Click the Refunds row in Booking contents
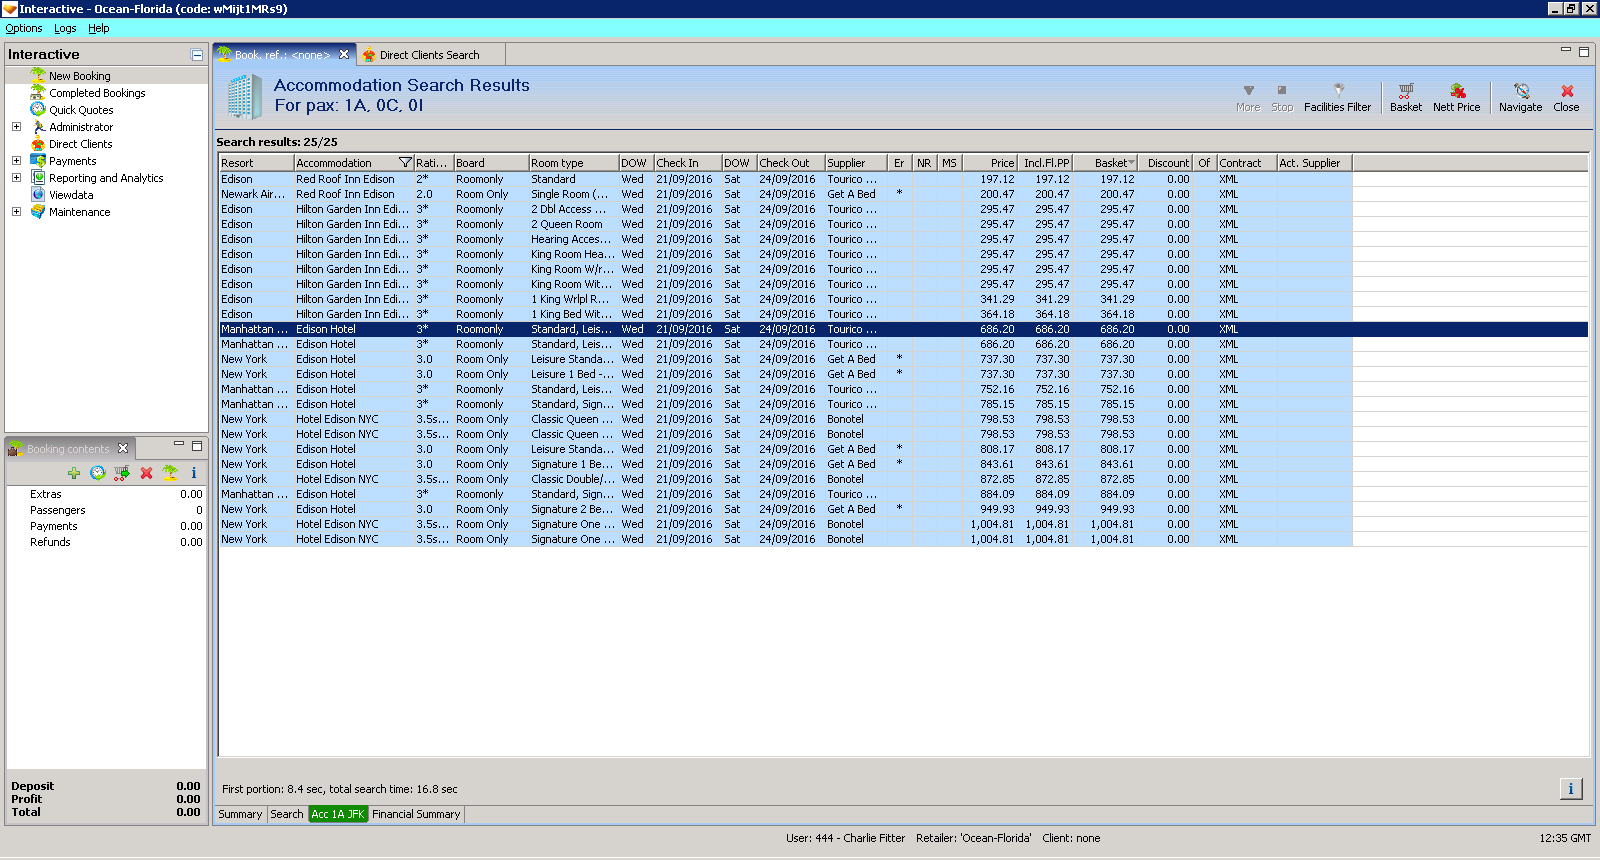This screenshot has height=860, width=1600. [x=106, y=542]
